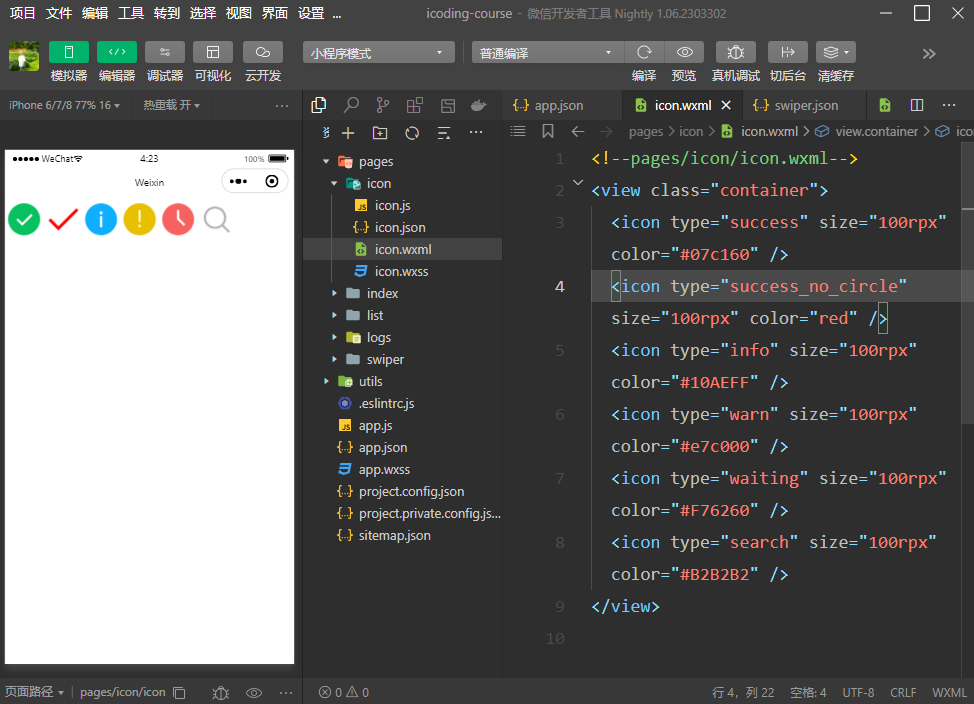Click the New File plus icon
Image resolution: width=974 pixels, height=704 pixels.
348,132
